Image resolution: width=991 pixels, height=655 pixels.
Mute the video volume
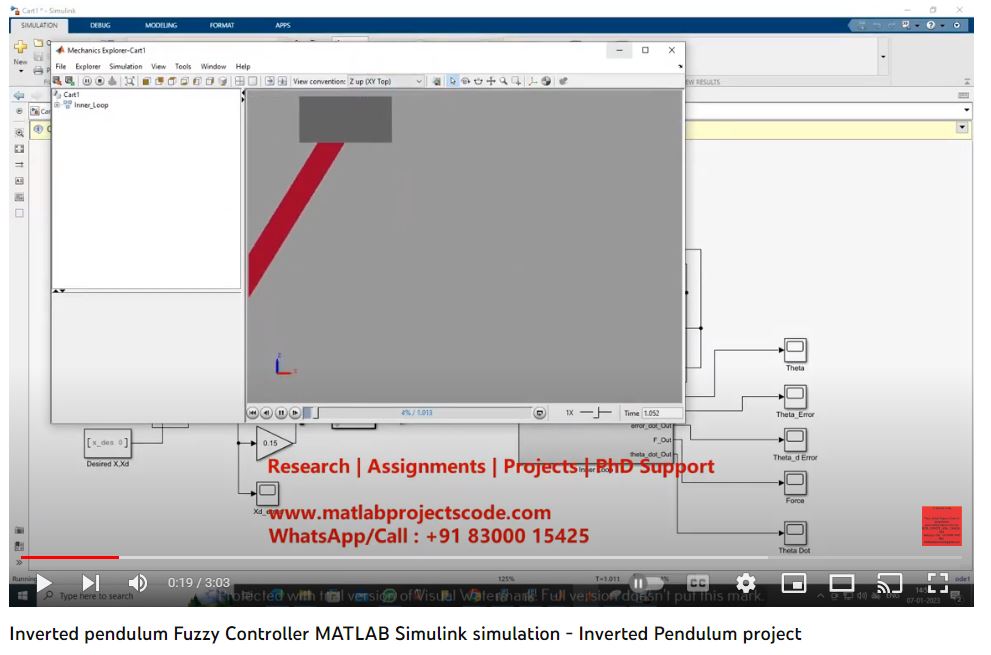pyautogui.click(x=138, y=582)
